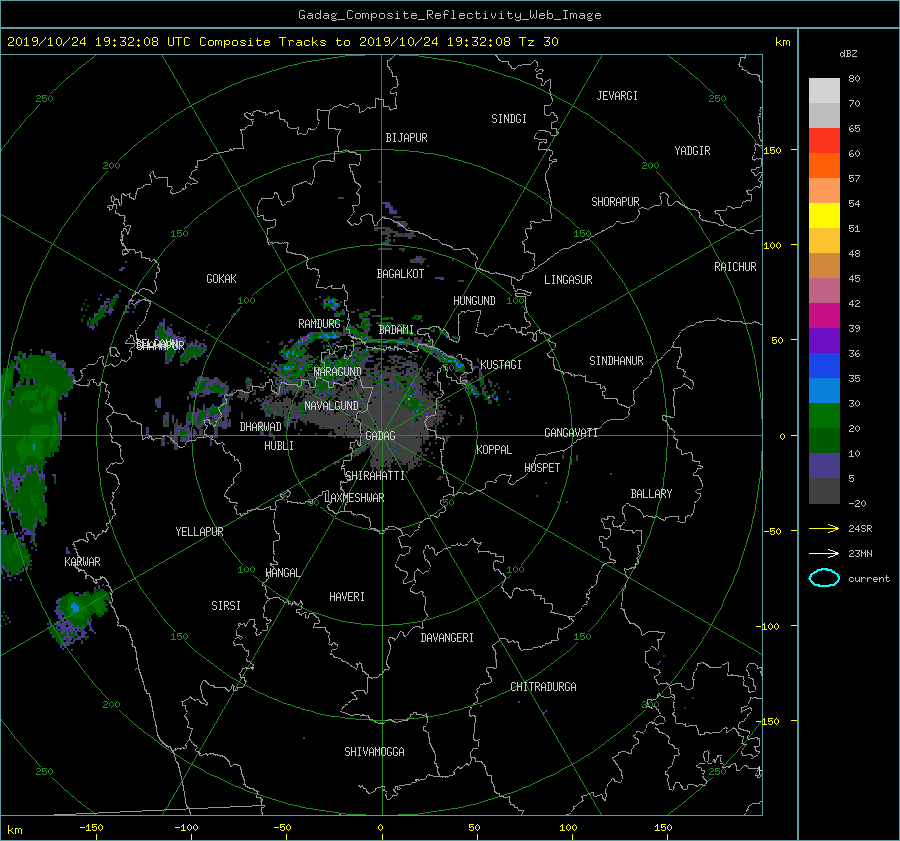
Task: Select the NAVALGUND label
Action: (331, 406)
